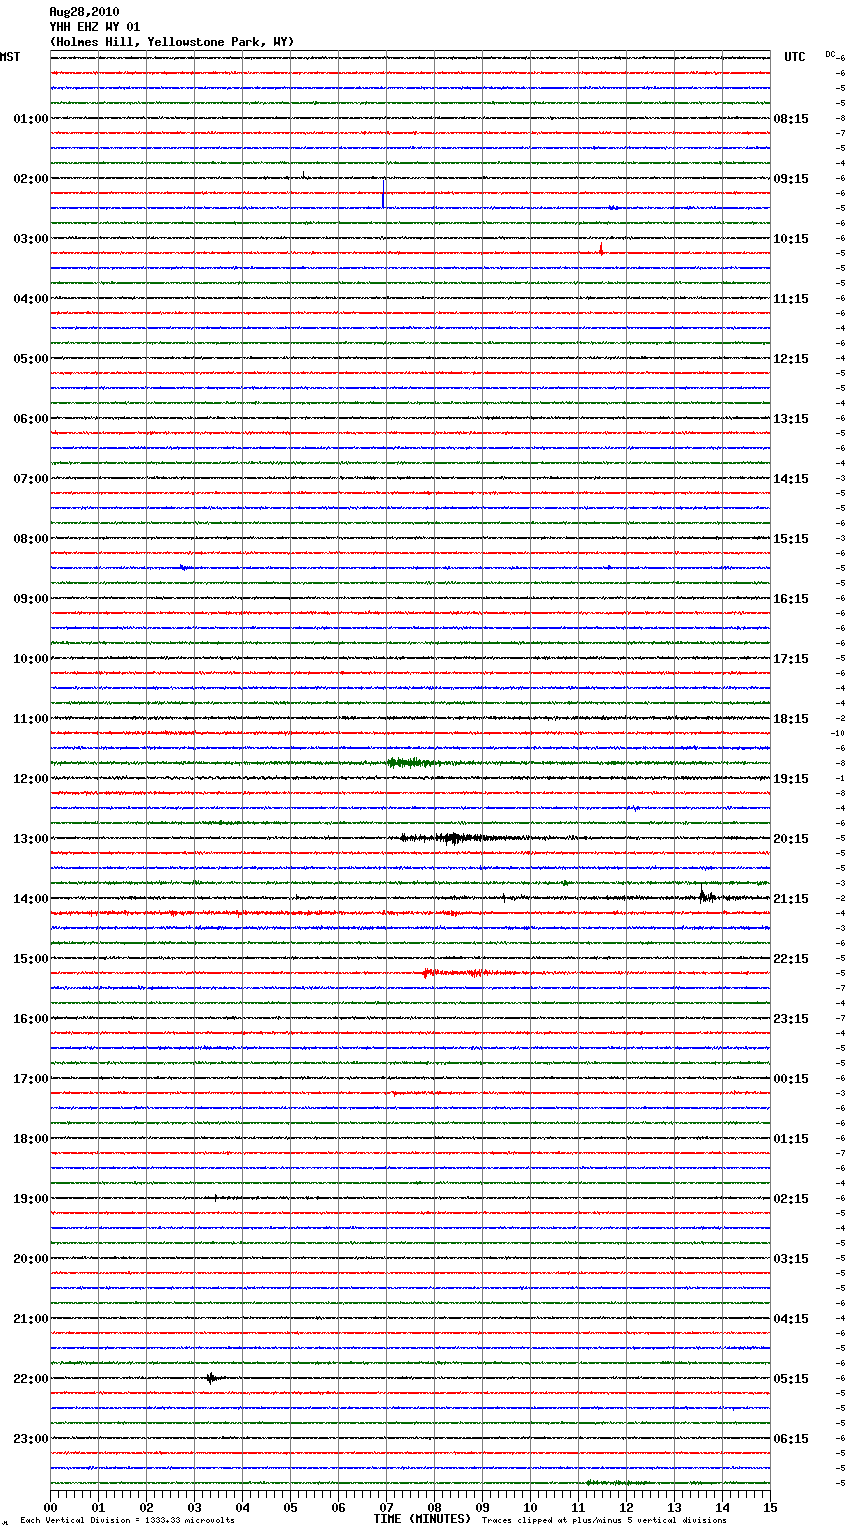Click the red seismic burst below the 15:00 trace
Viewport: 850px width, 1534px height.
coord(455,972)
